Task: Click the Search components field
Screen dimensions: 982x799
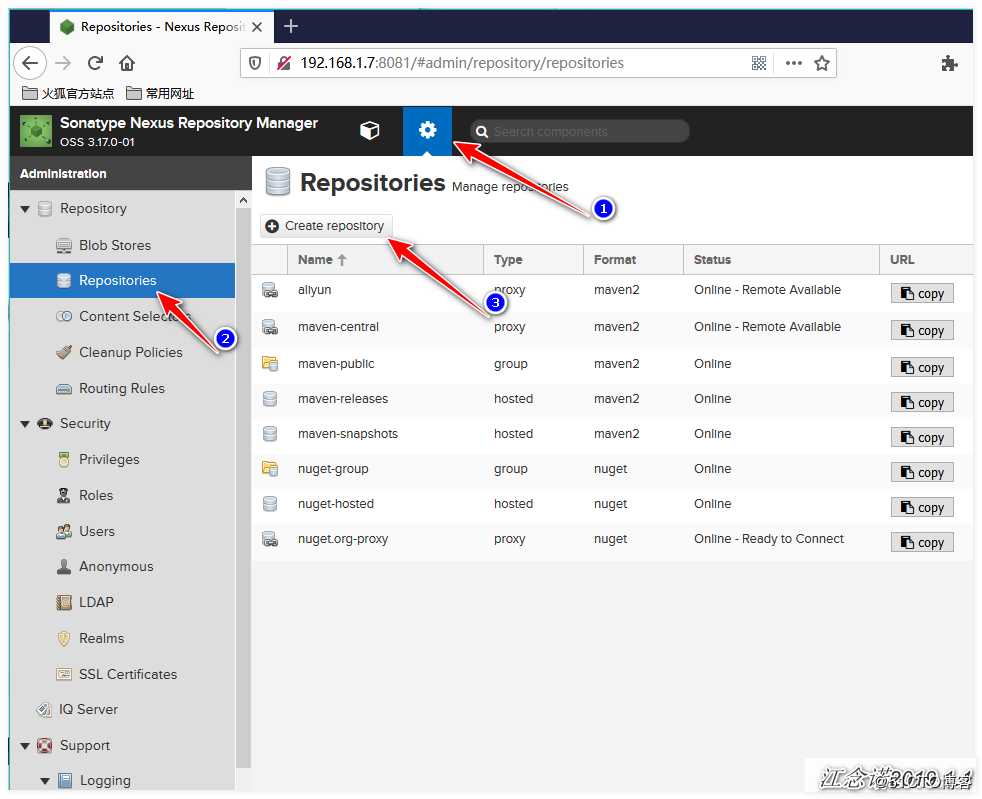Action: tap(579, 131)
